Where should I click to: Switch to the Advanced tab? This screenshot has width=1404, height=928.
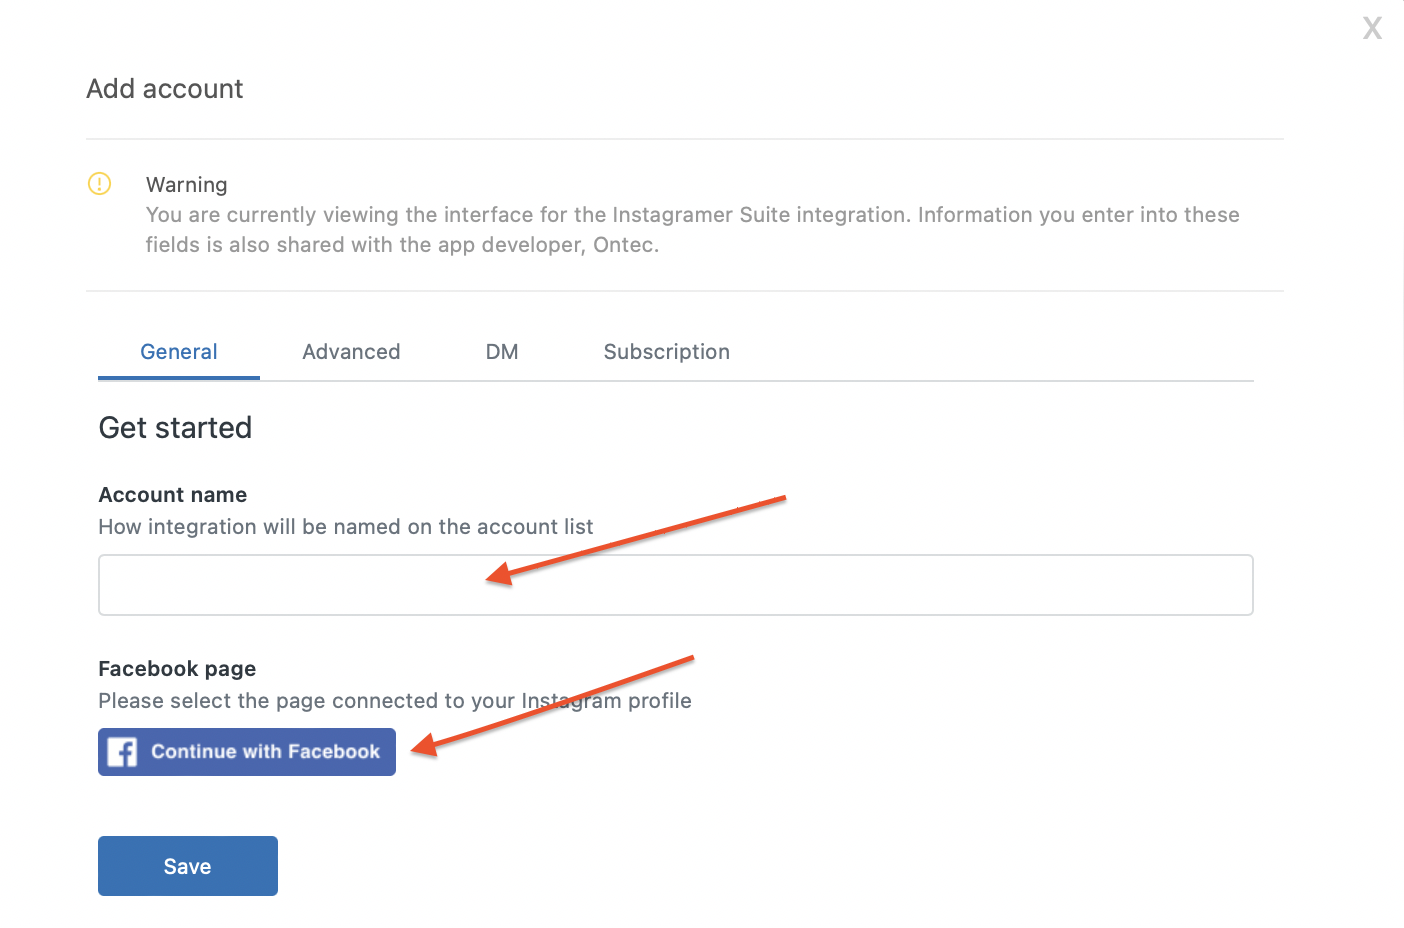[x=351, y=352]
